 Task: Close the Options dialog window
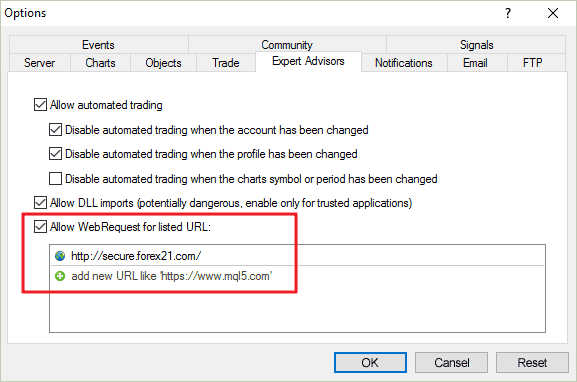tap(553, 13)
